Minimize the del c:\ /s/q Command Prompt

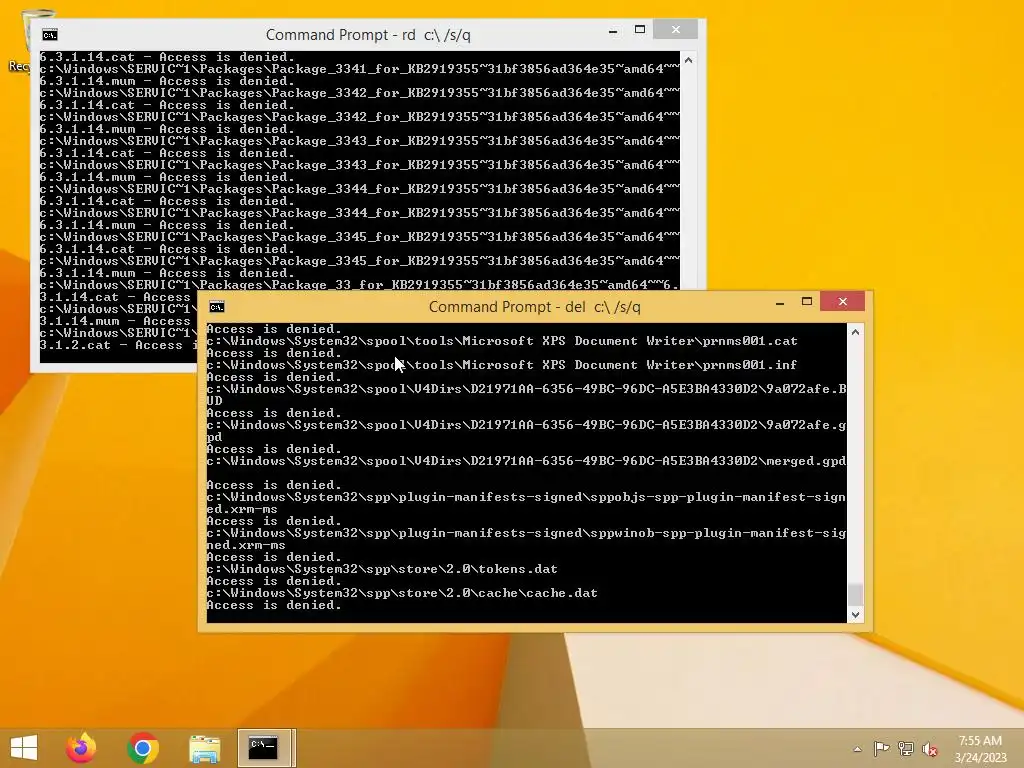point(780,302)
